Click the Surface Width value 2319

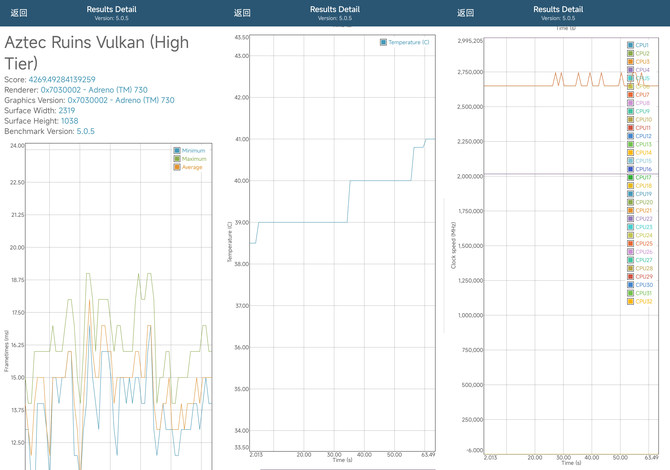pyautogui.click(x=67, y=111)
